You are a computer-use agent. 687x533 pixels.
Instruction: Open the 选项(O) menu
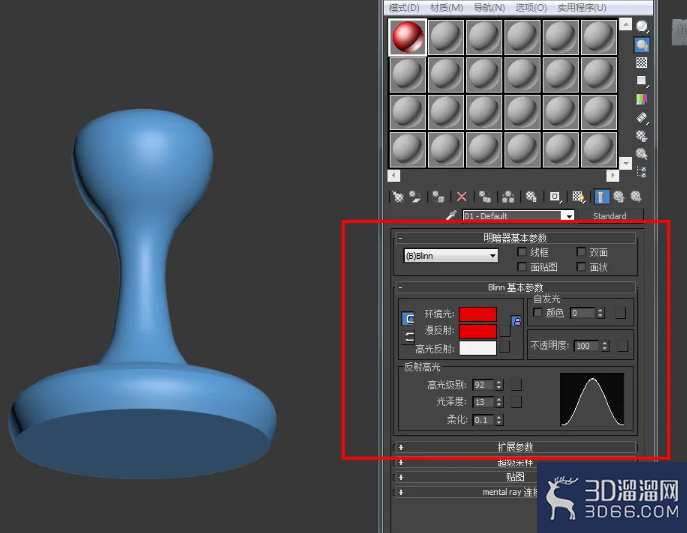click(531, 8)
